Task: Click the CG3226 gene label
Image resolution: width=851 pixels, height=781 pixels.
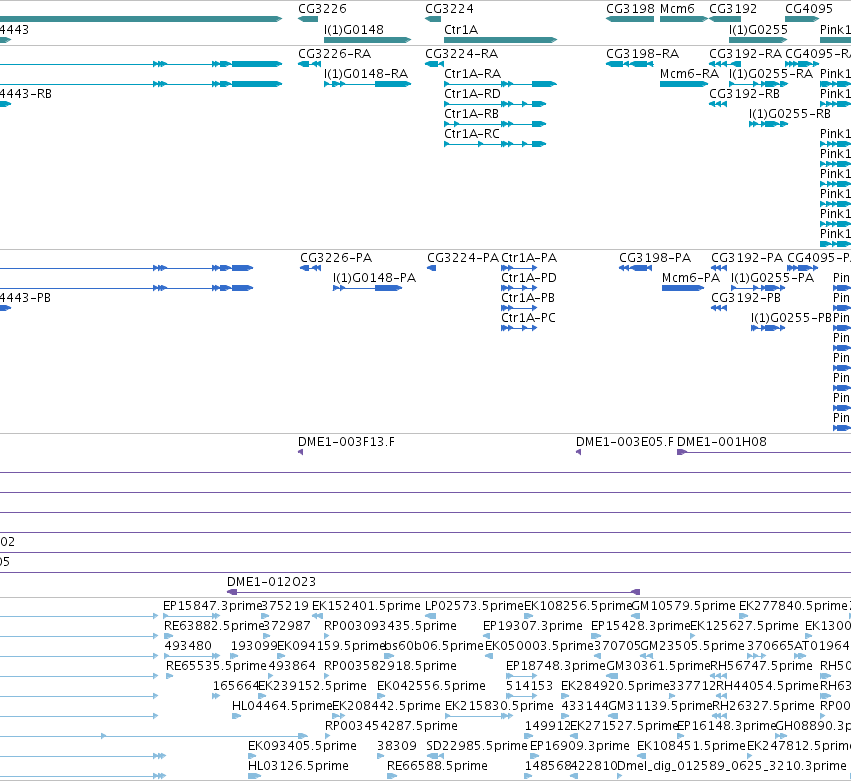Action: click(x=322, y=9)
